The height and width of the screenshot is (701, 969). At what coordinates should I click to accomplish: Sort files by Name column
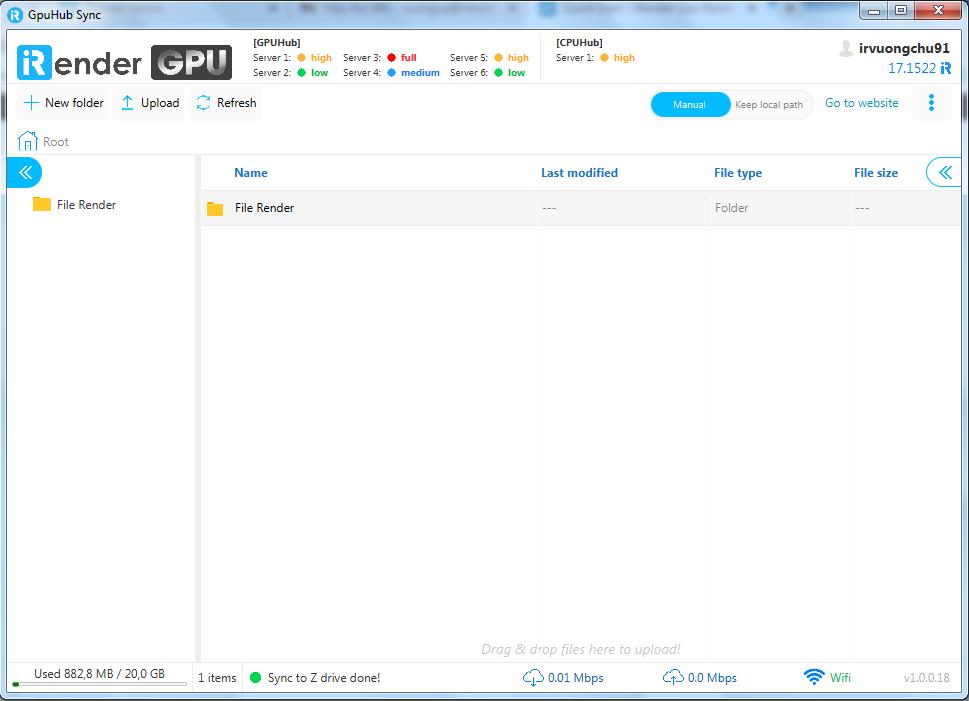click(x=250, y=173)
